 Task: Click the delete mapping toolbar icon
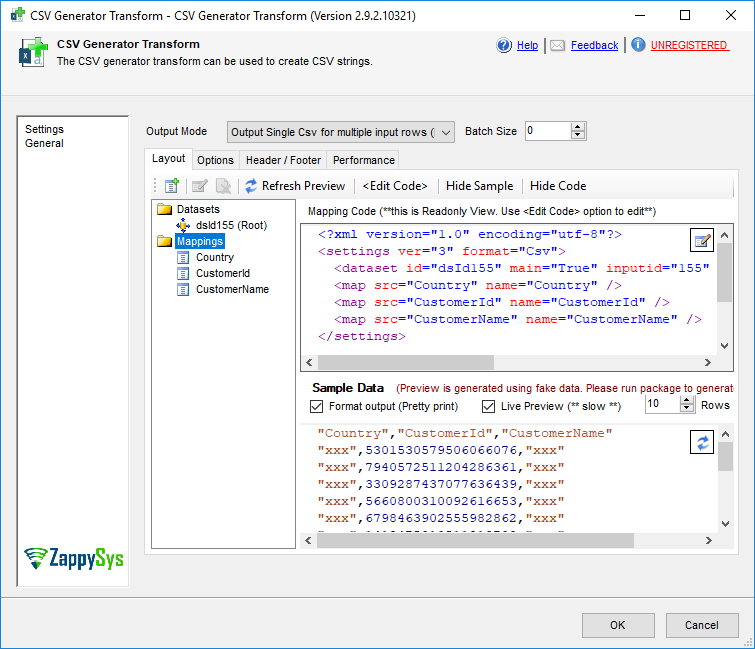coord(223,186)
